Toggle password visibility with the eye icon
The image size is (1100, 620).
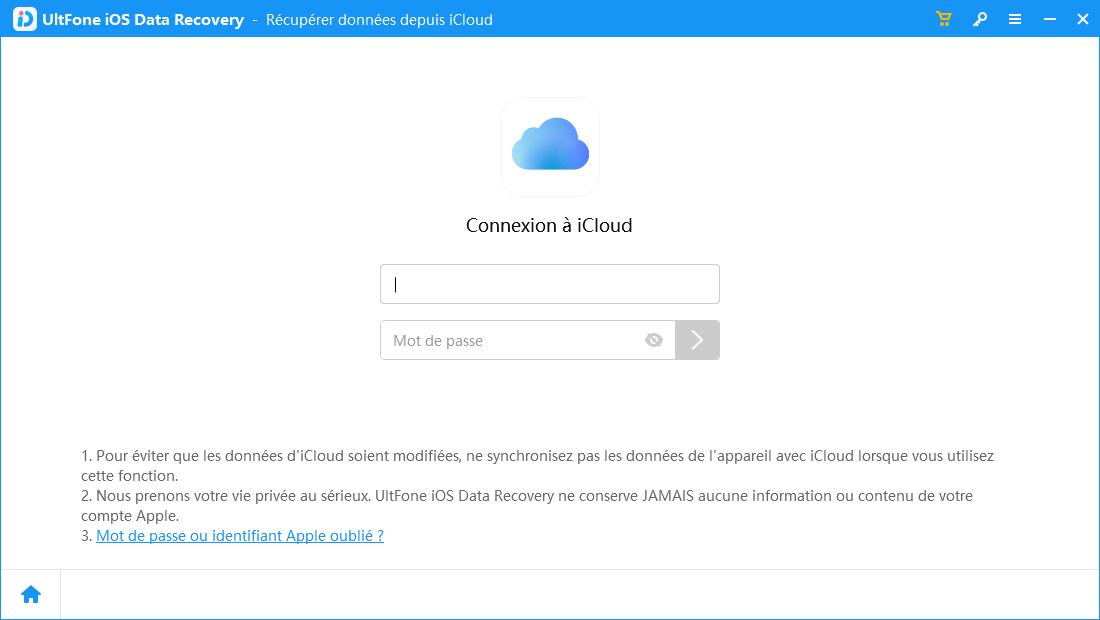click(x=654, y=340)
